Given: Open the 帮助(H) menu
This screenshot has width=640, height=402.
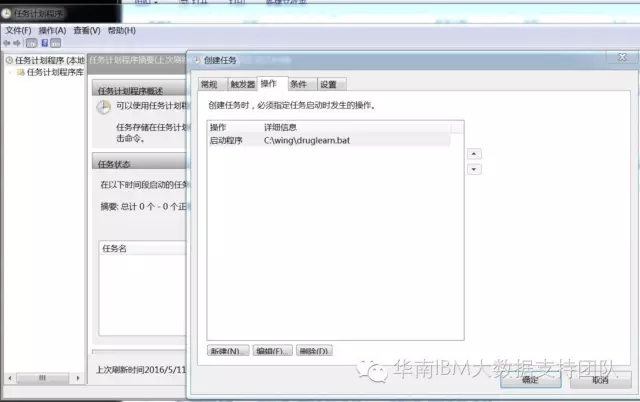Looking at the screenshot, I should 122,31.
